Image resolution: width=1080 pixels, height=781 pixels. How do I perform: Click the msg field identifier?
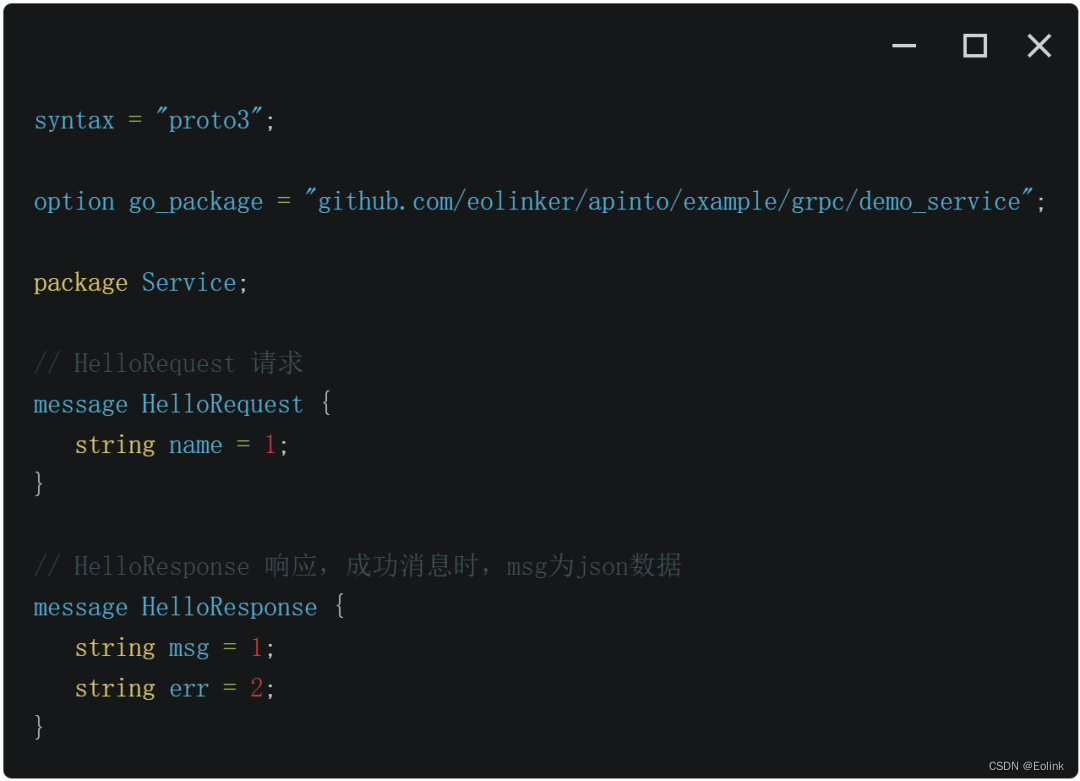pos(189,648)
